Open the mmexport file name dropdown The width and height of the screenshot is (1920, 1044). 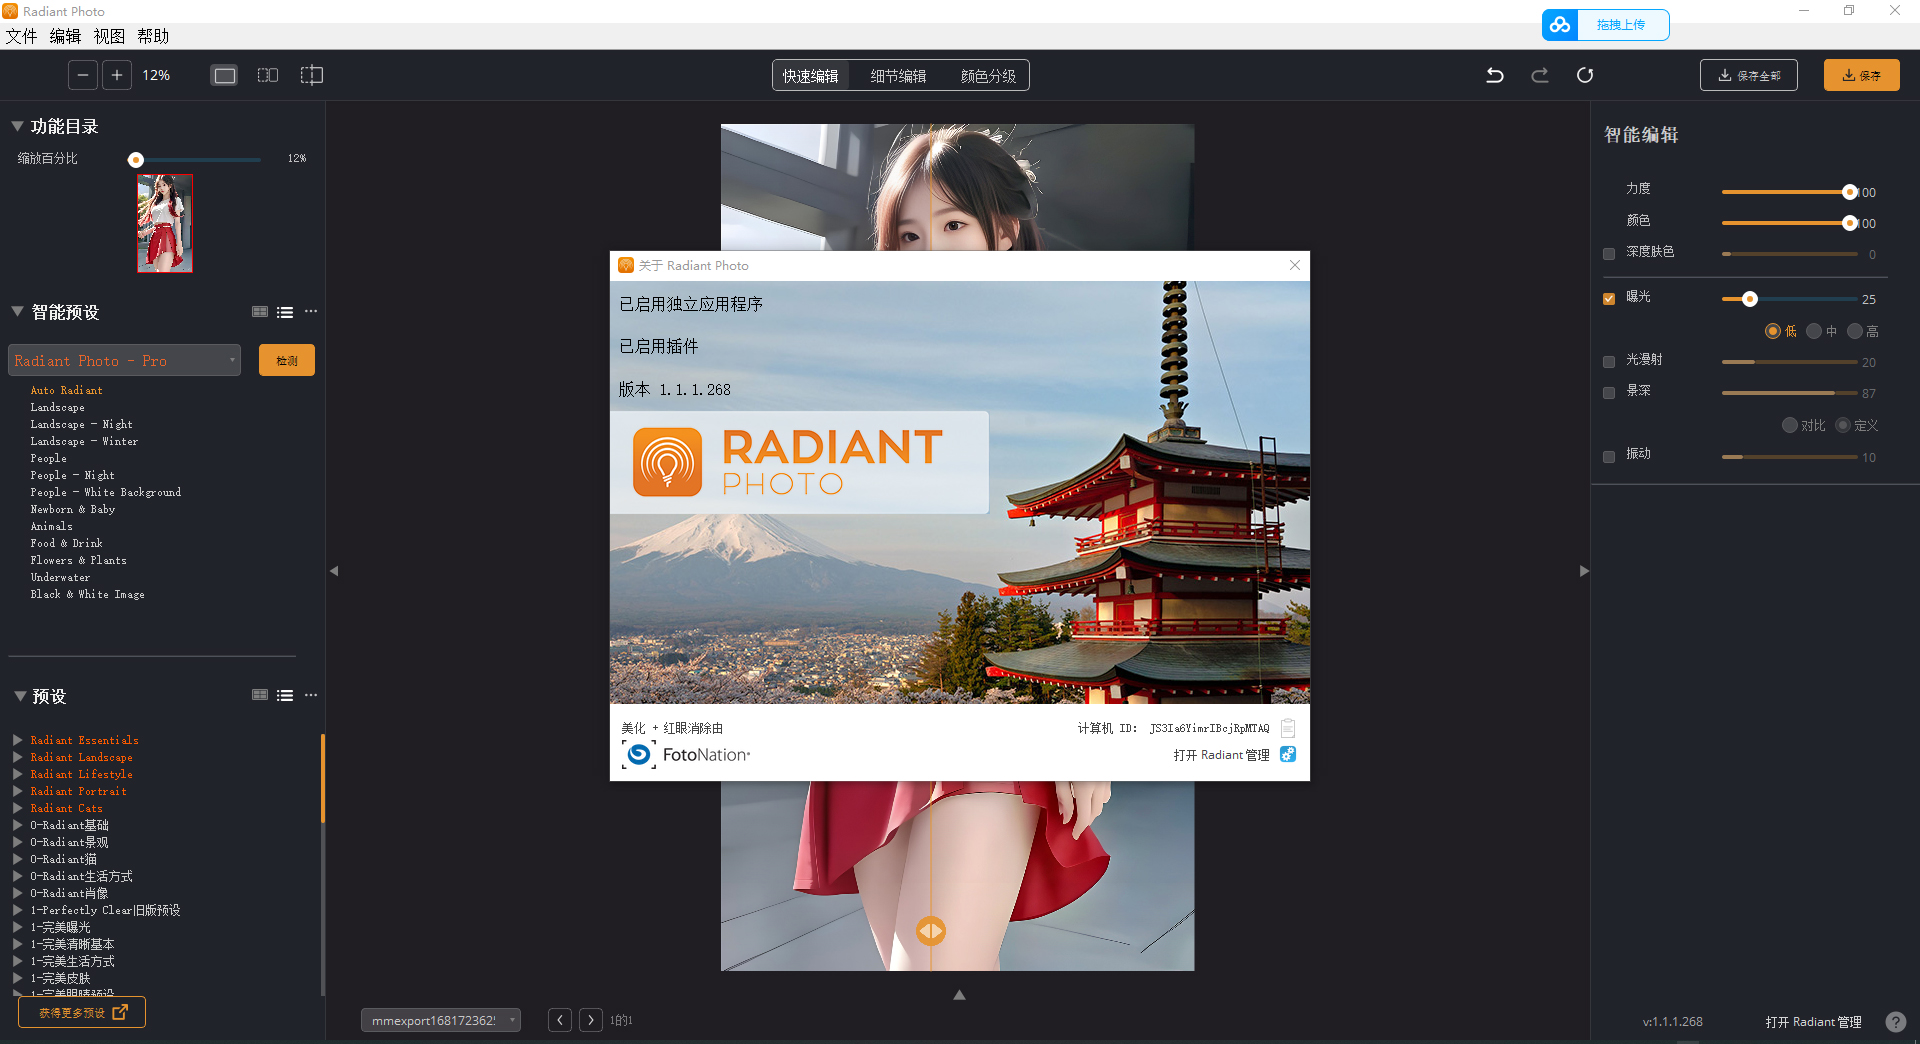coord(440,1020)
